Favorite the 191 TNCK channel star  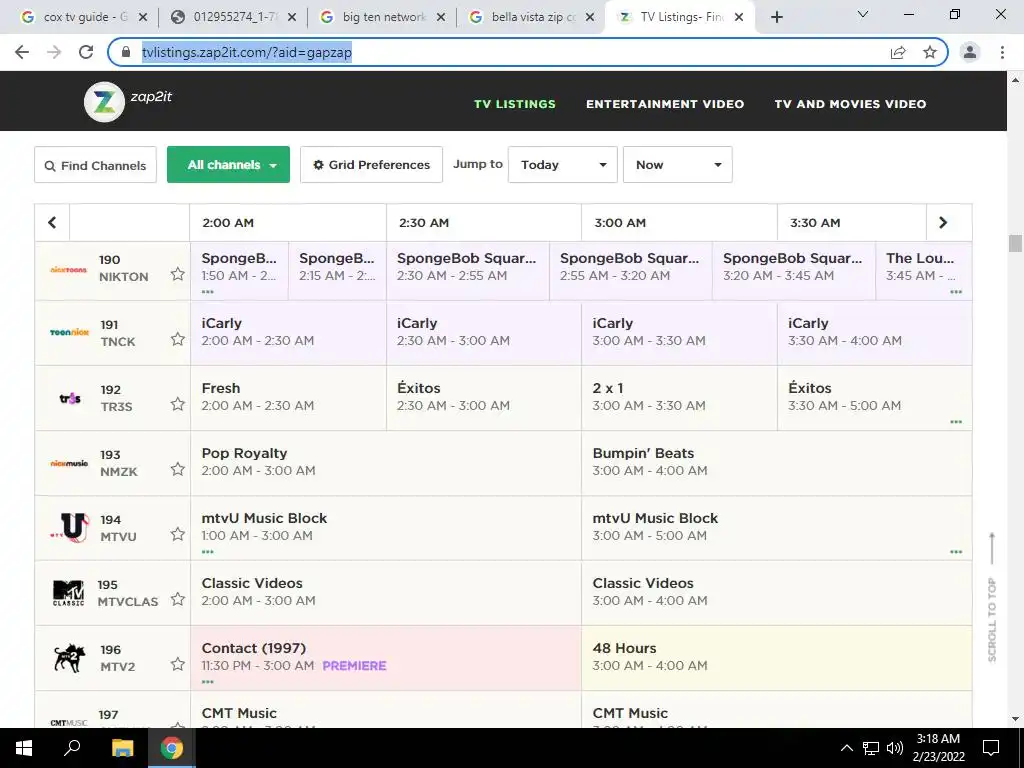click(178, 339)
